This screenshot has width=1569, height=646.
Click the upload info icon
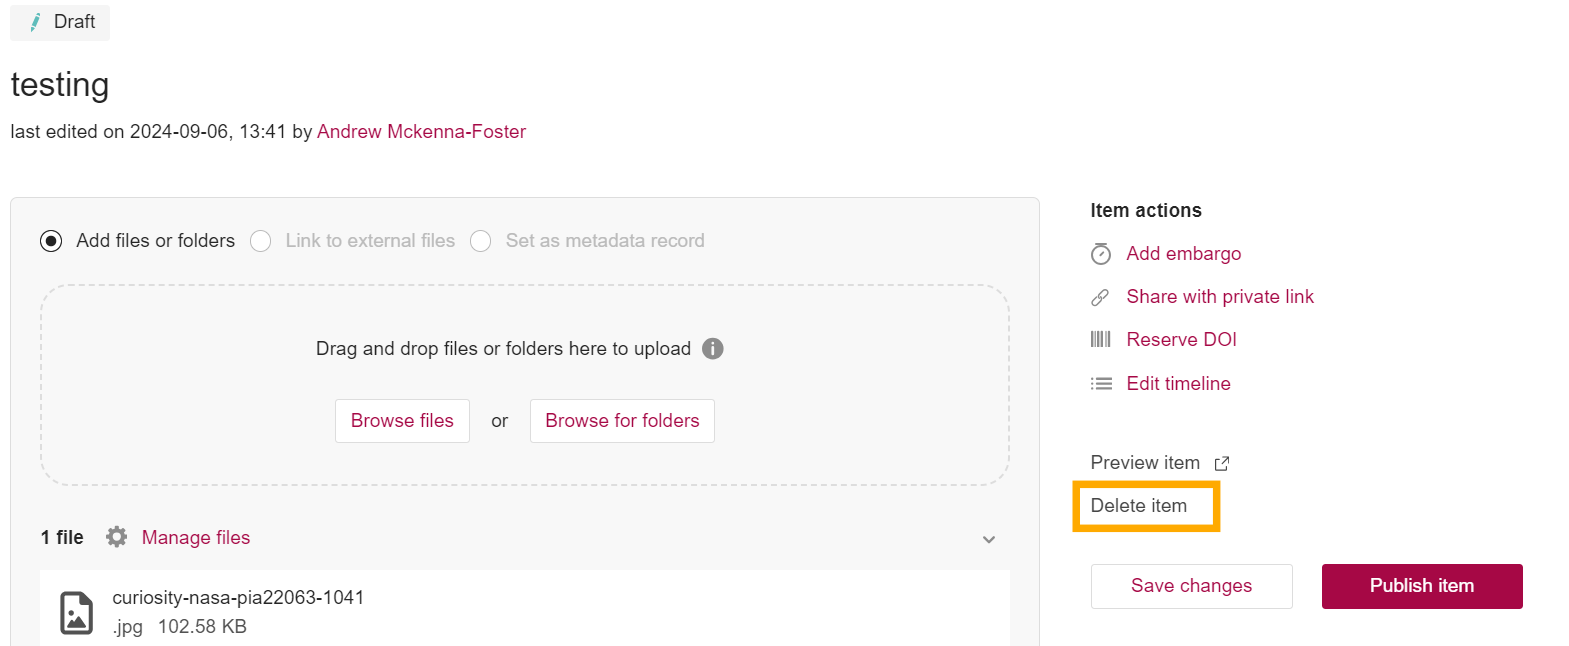click(713, 349)
